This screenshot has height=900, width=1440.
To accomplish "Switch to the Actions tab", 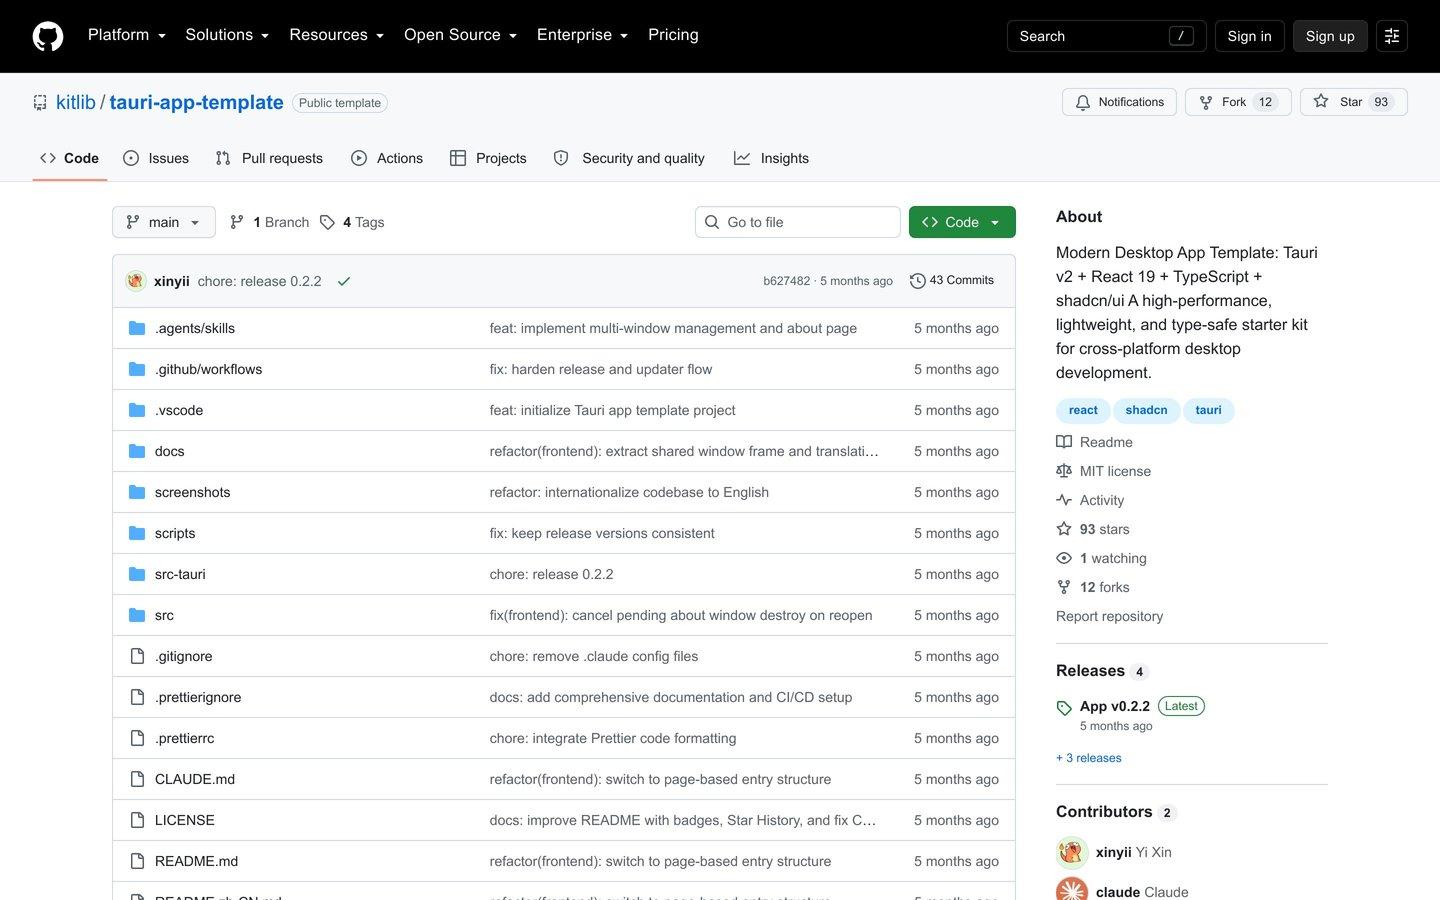I will point(387,158).
